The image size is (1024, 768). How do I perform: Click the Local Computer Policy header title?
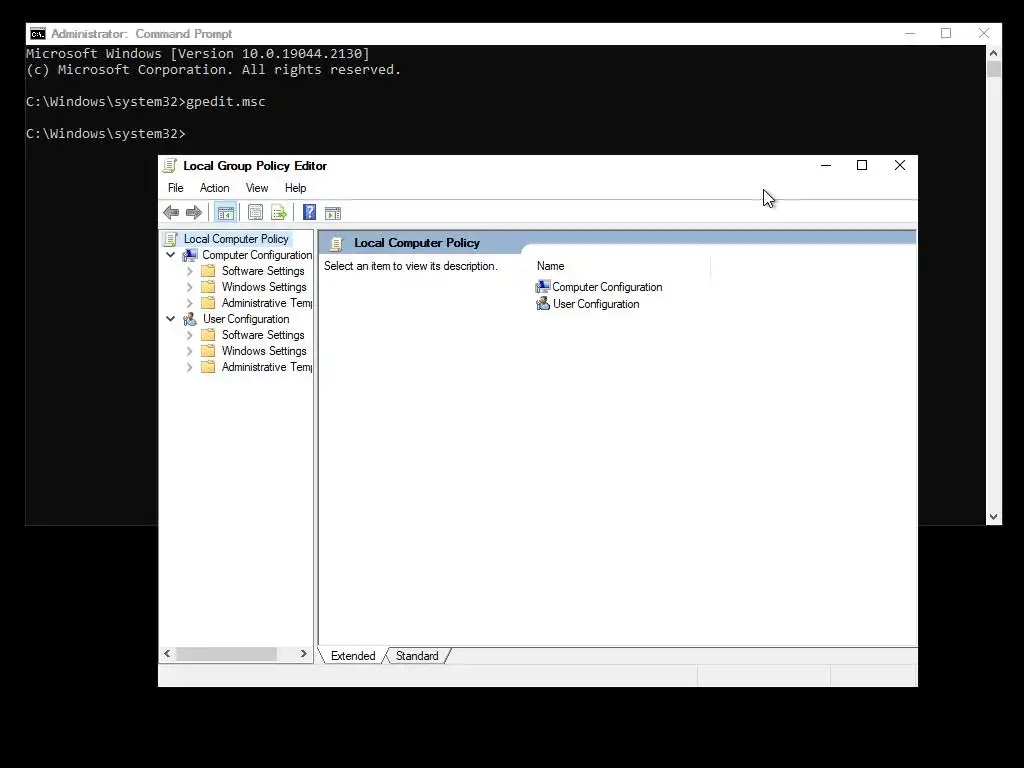[417, 243]
